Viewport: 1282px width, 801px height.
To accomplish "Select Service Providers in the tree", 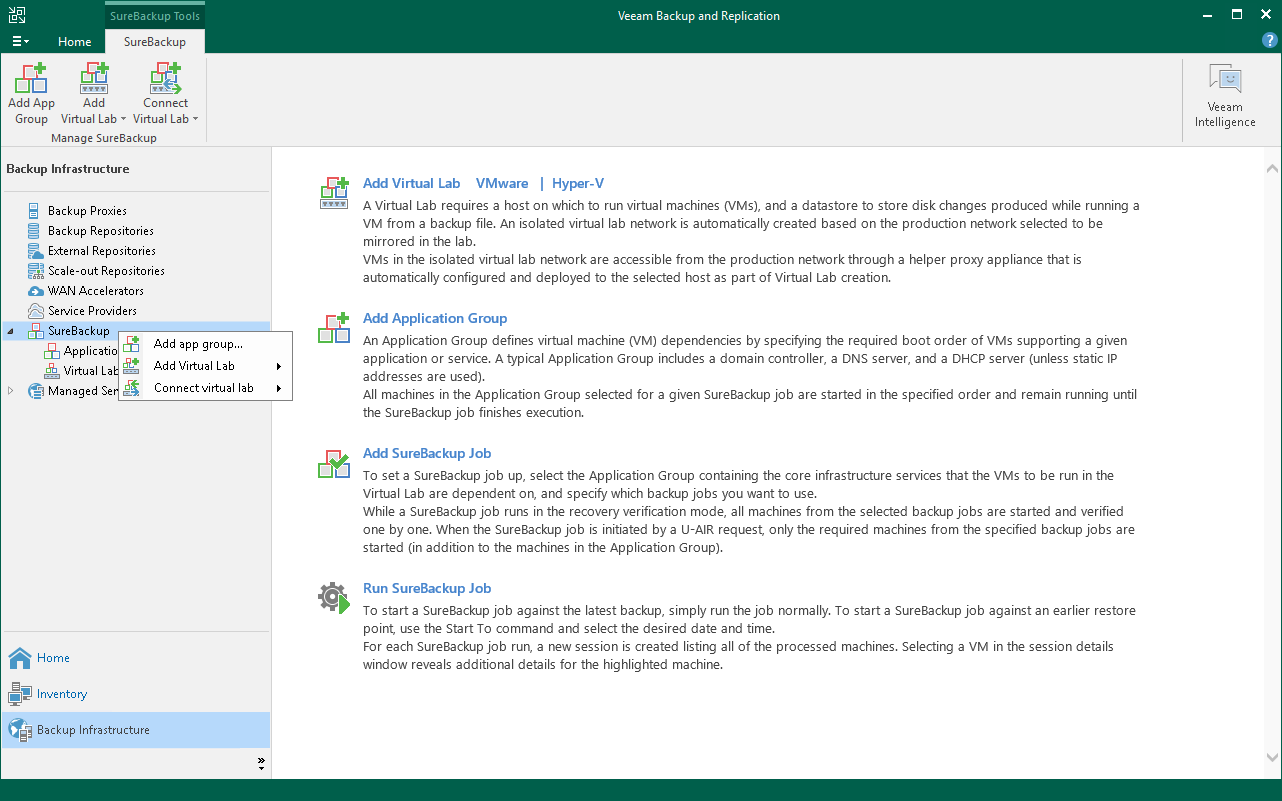I will (x=93, y=311).
